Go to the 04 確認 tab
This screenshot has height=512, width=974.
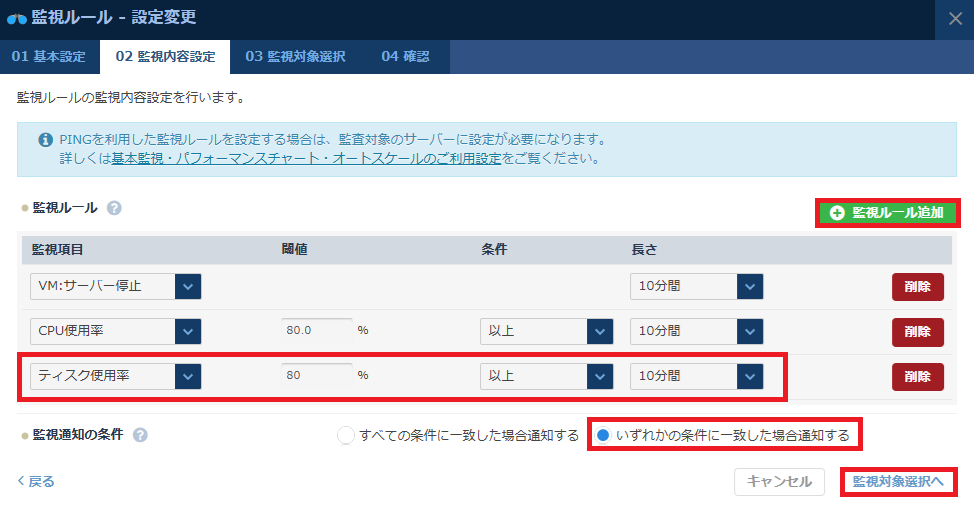405,57
